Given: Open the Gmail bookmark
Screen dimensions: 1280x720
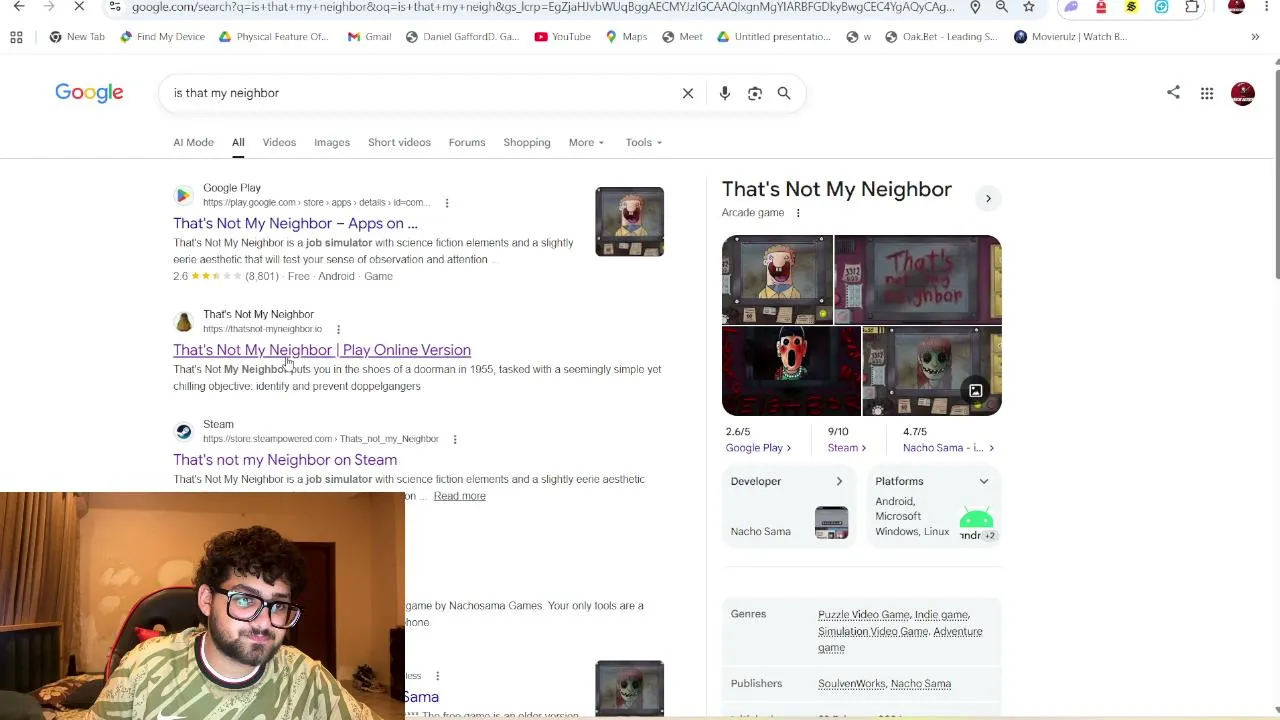Looking at the screenshot, I should coord(369,37).
